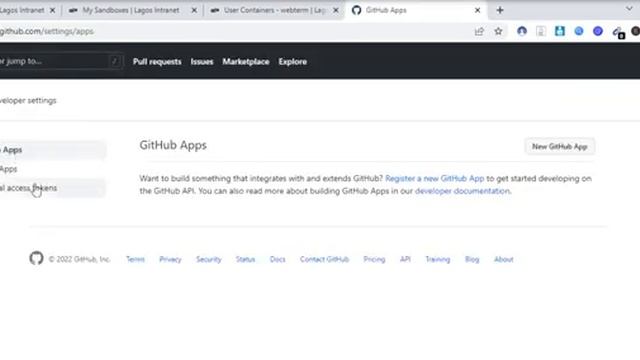The height and width of the screenshot is (360, 640).
Task: Click the Contact GitHub footer link
Action: click(x=324, y=259)
